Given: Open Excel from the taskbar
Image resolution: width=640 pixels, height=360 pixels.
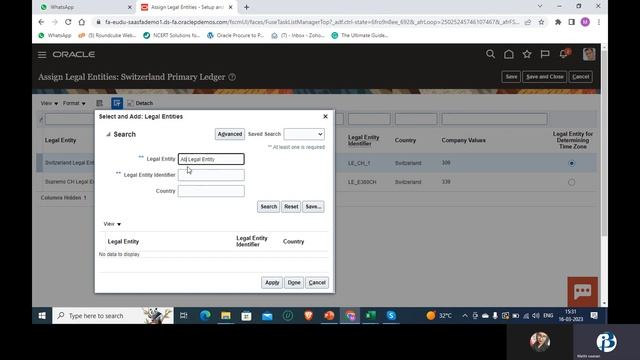Looking at the screenshot, I should click(370, 316).
